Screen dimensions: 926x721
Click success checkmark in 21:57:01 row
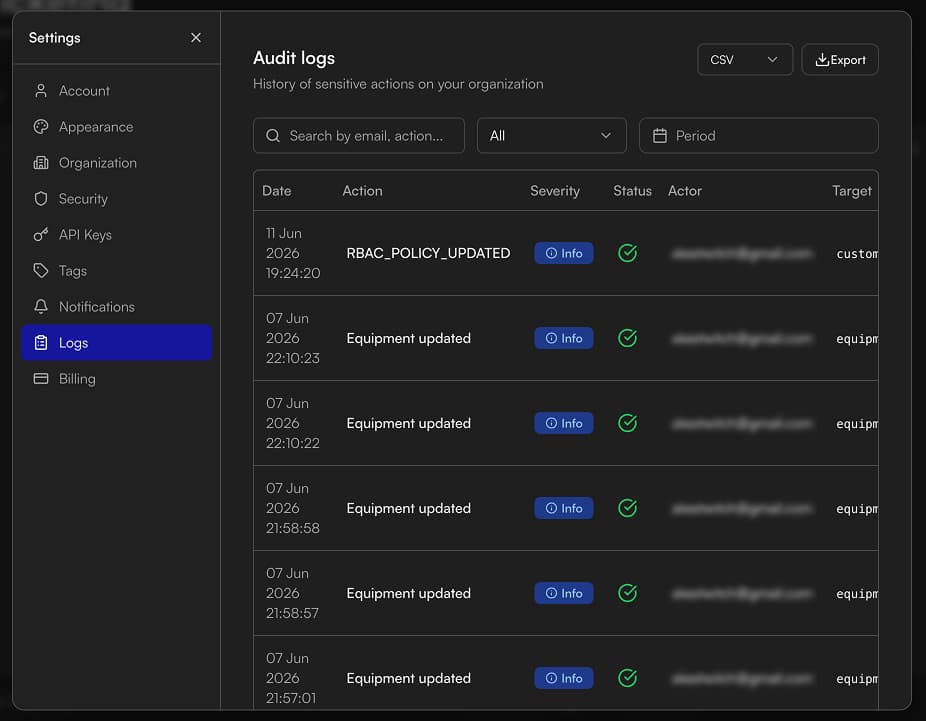pyautogui.click(x=627, y=678)
